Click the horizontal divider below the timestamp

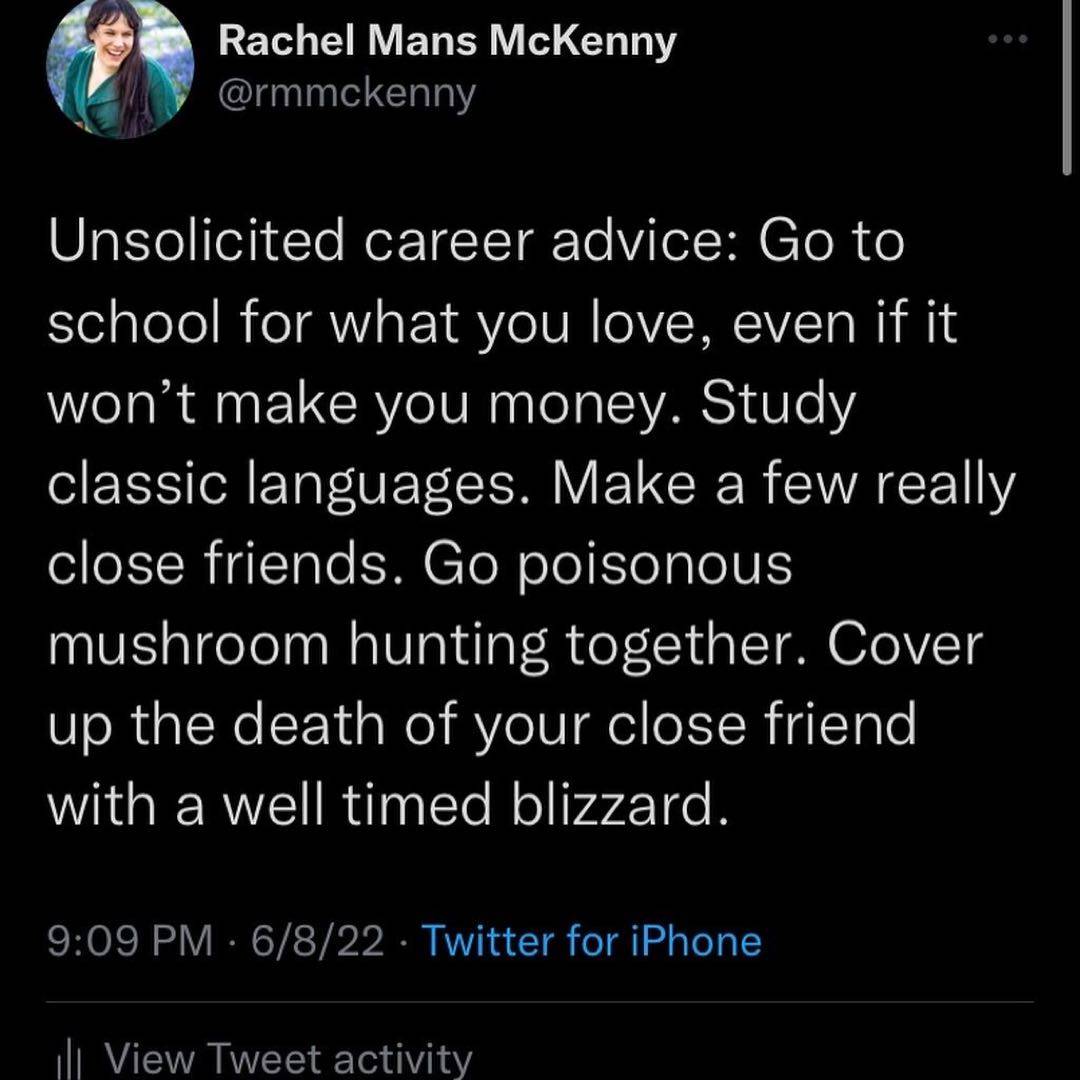(x=540, y=1001)
